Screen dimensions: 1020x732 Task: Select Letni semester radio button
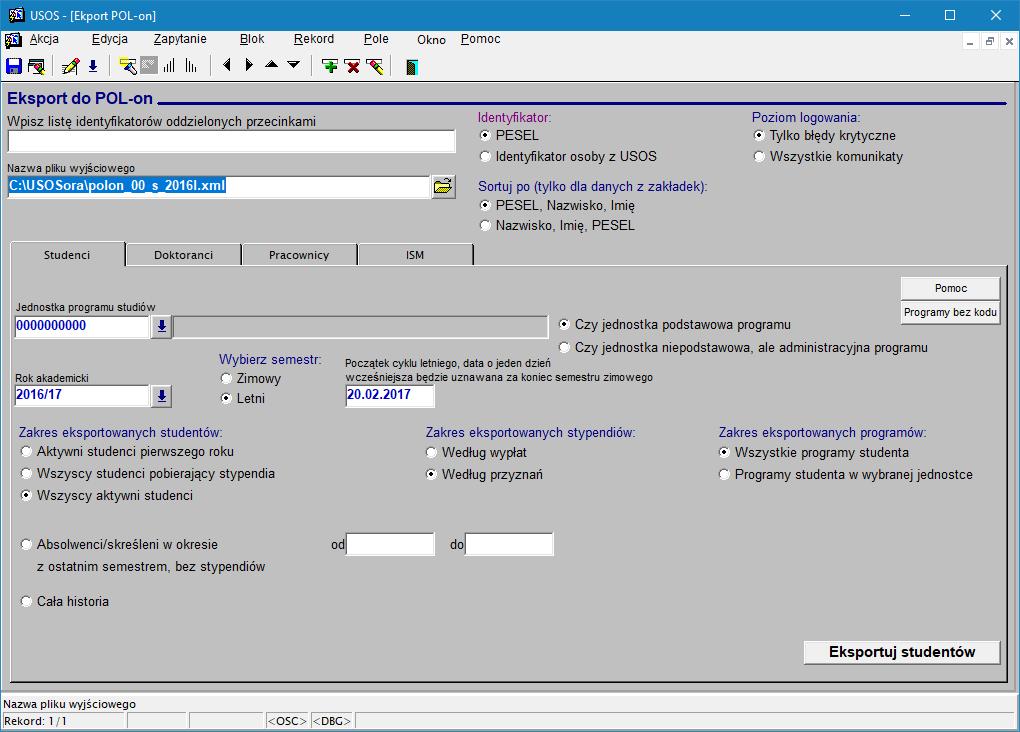click(226, 398)
